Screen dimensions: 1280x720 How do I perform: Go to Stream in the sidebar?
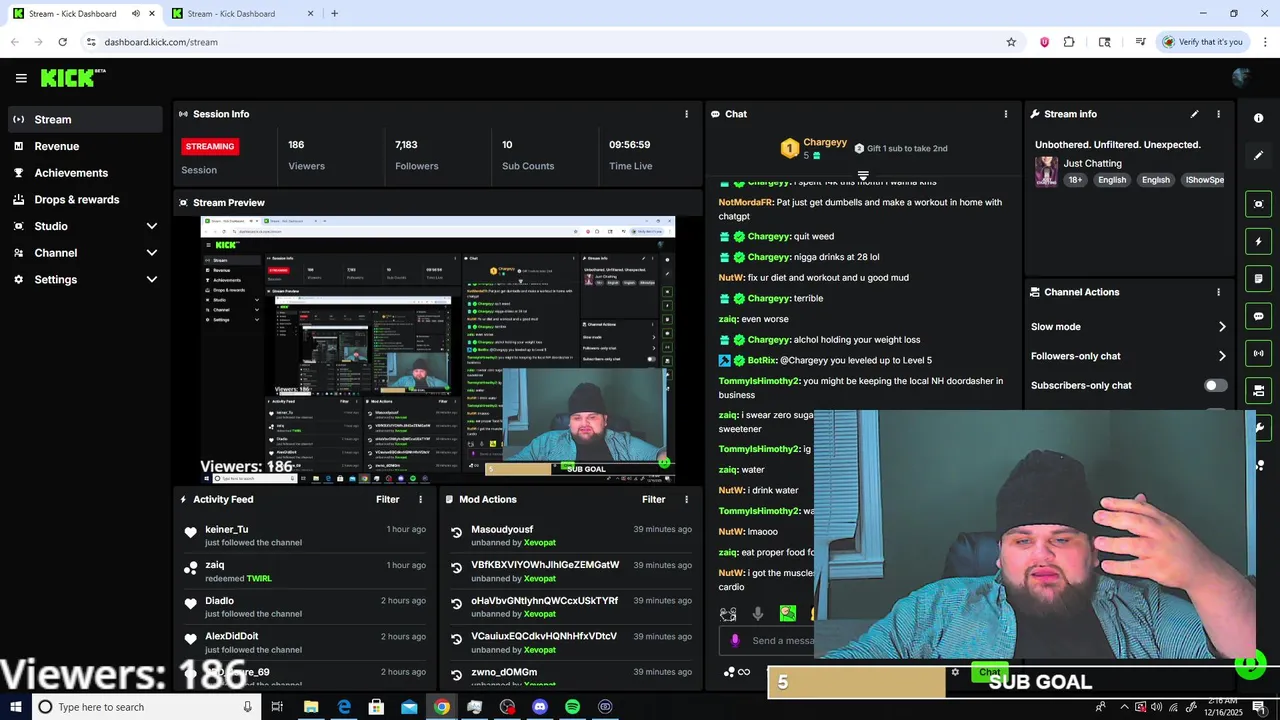point(84,119)
